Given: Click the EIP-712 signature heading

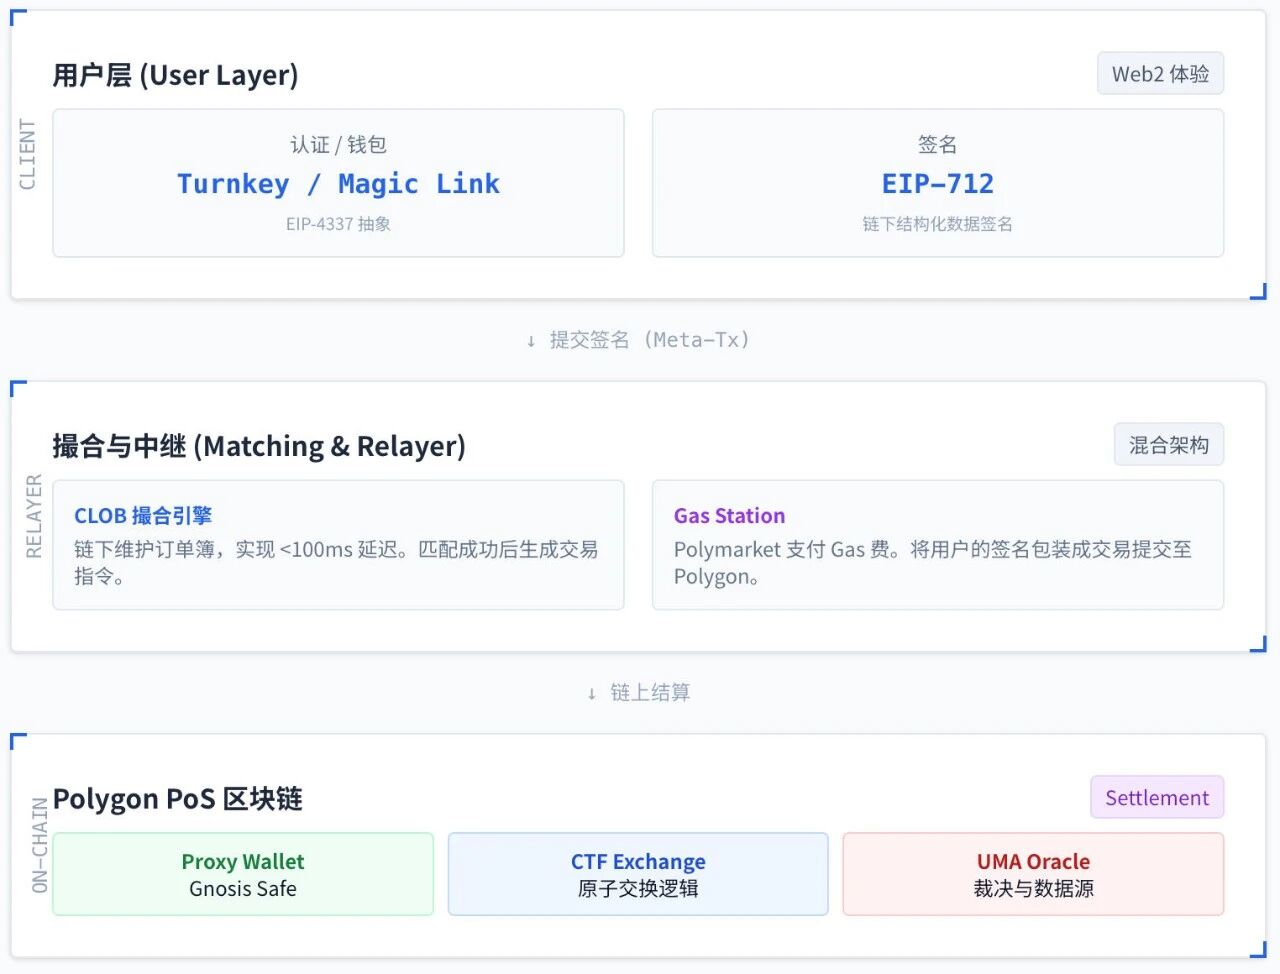Looking at the screenshot, I should (937, 184).
